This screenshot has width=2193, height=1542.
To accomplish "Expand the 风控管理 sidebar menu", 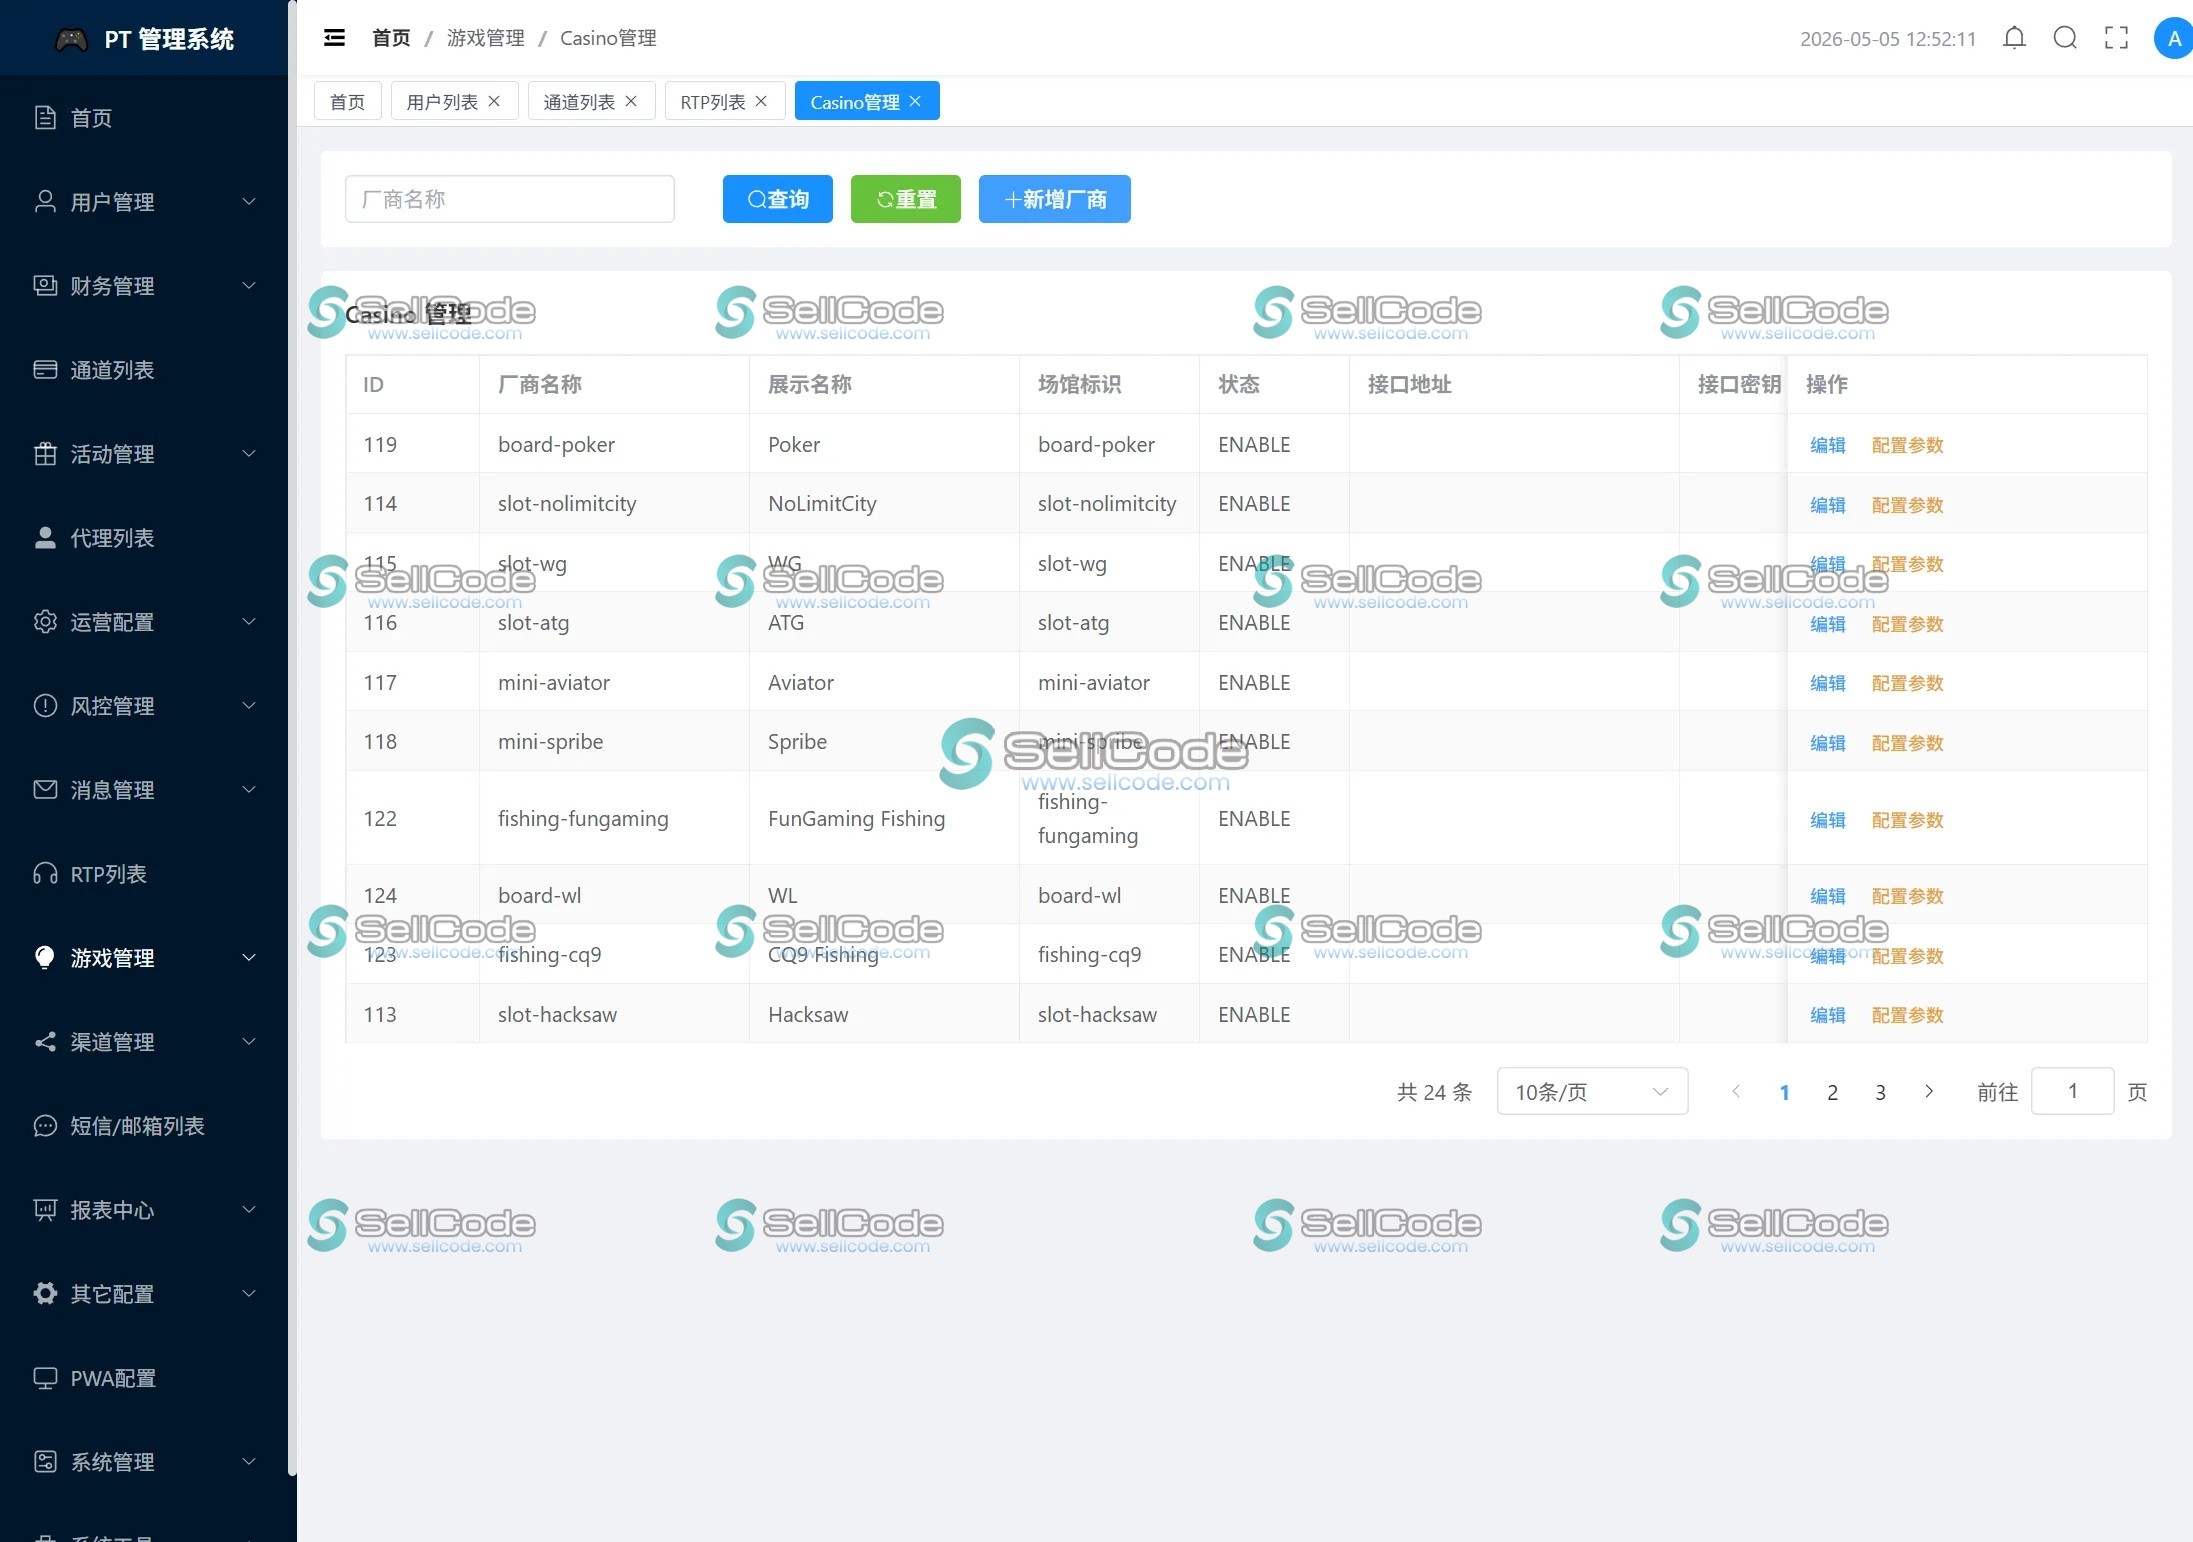I will pyautogui.click(x=144, y=706).
